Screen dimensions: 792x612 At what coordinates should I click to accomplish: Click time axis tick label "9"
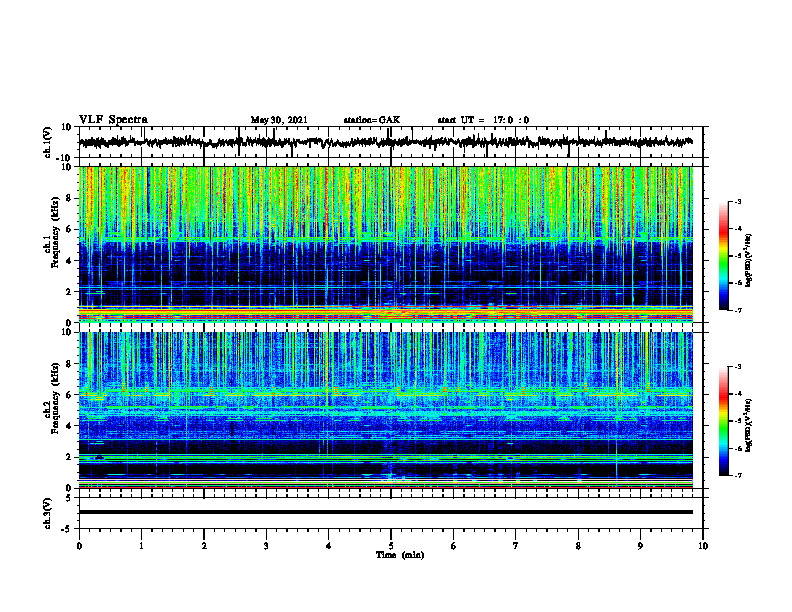(x=640, y=546)
